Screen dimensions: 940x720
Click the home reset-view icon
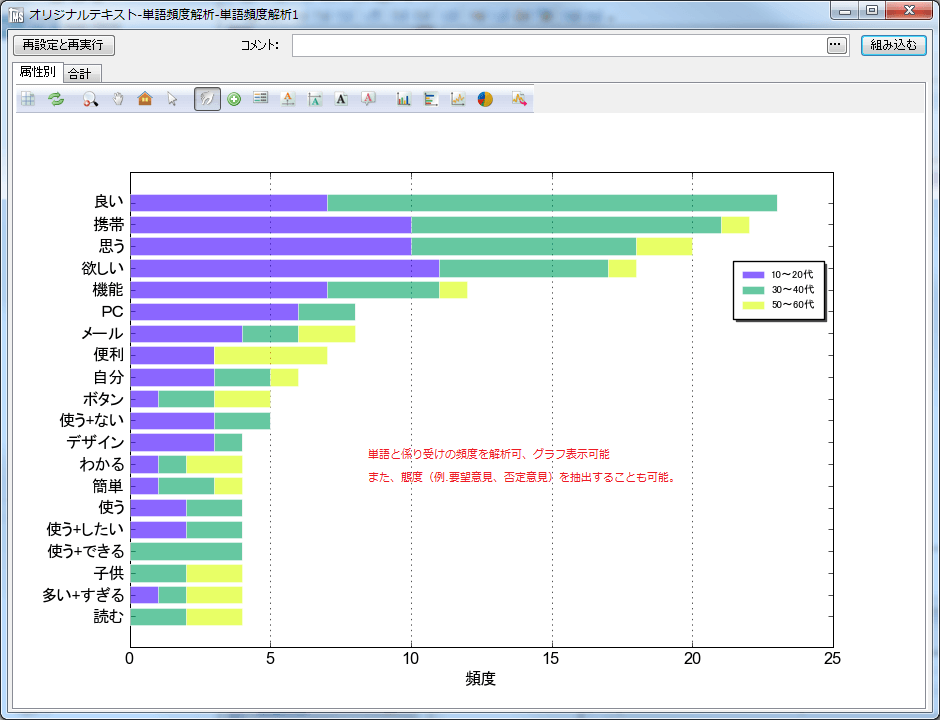(146, 99)
